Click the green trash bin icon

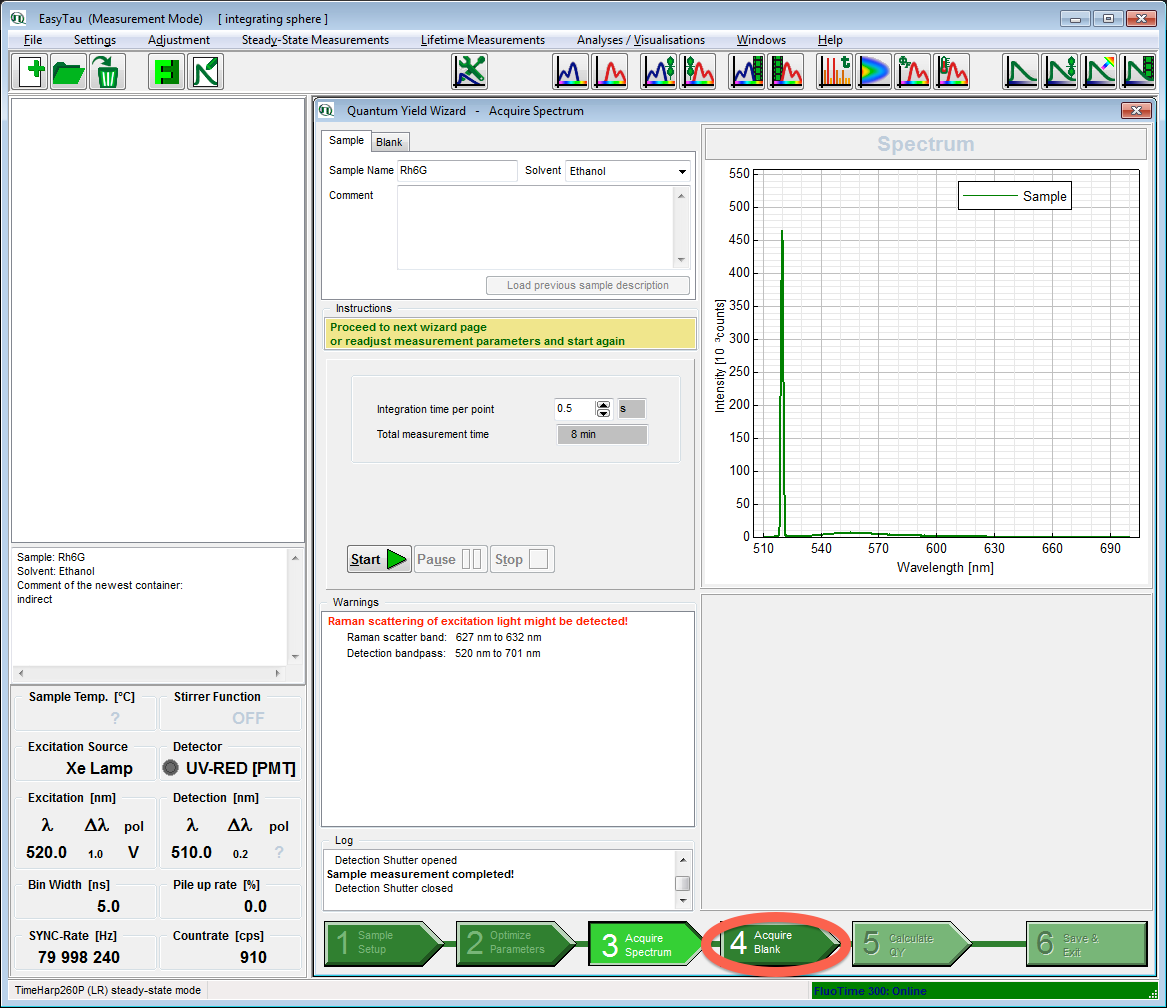(106, 72)
